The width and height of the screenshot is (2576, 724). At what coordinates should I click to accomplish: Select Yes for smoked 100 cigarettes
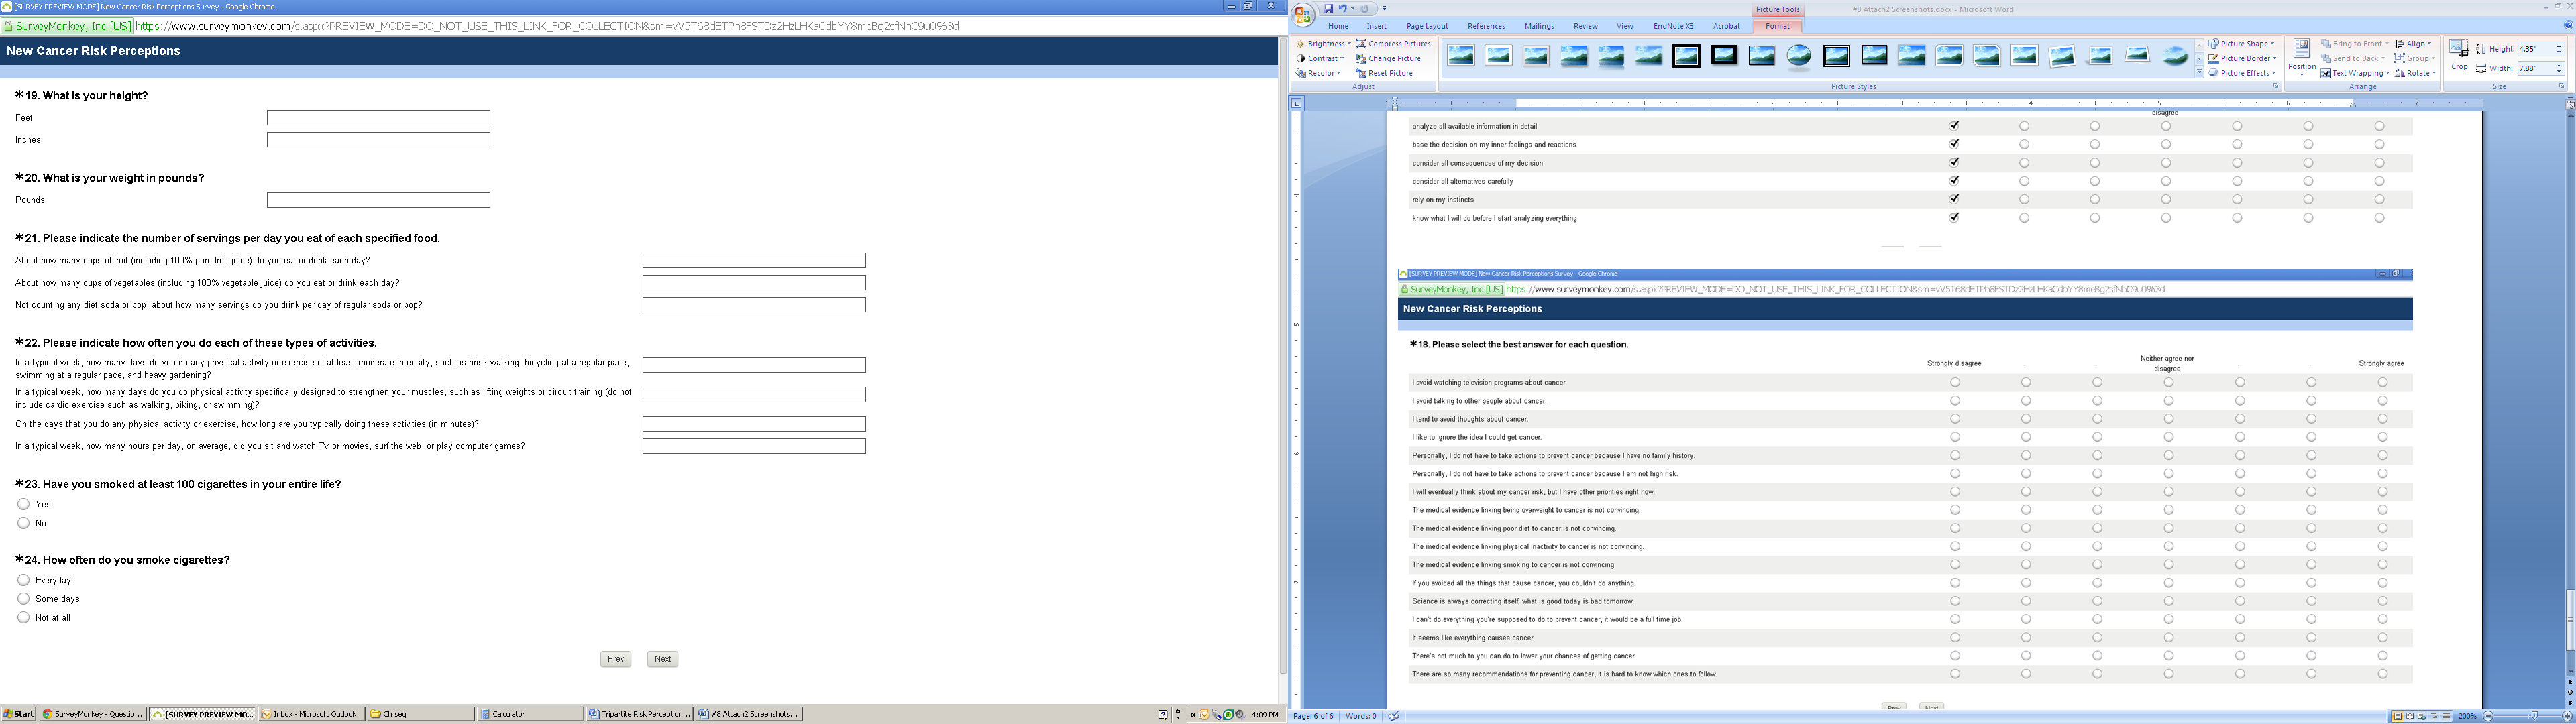point(23,504)
